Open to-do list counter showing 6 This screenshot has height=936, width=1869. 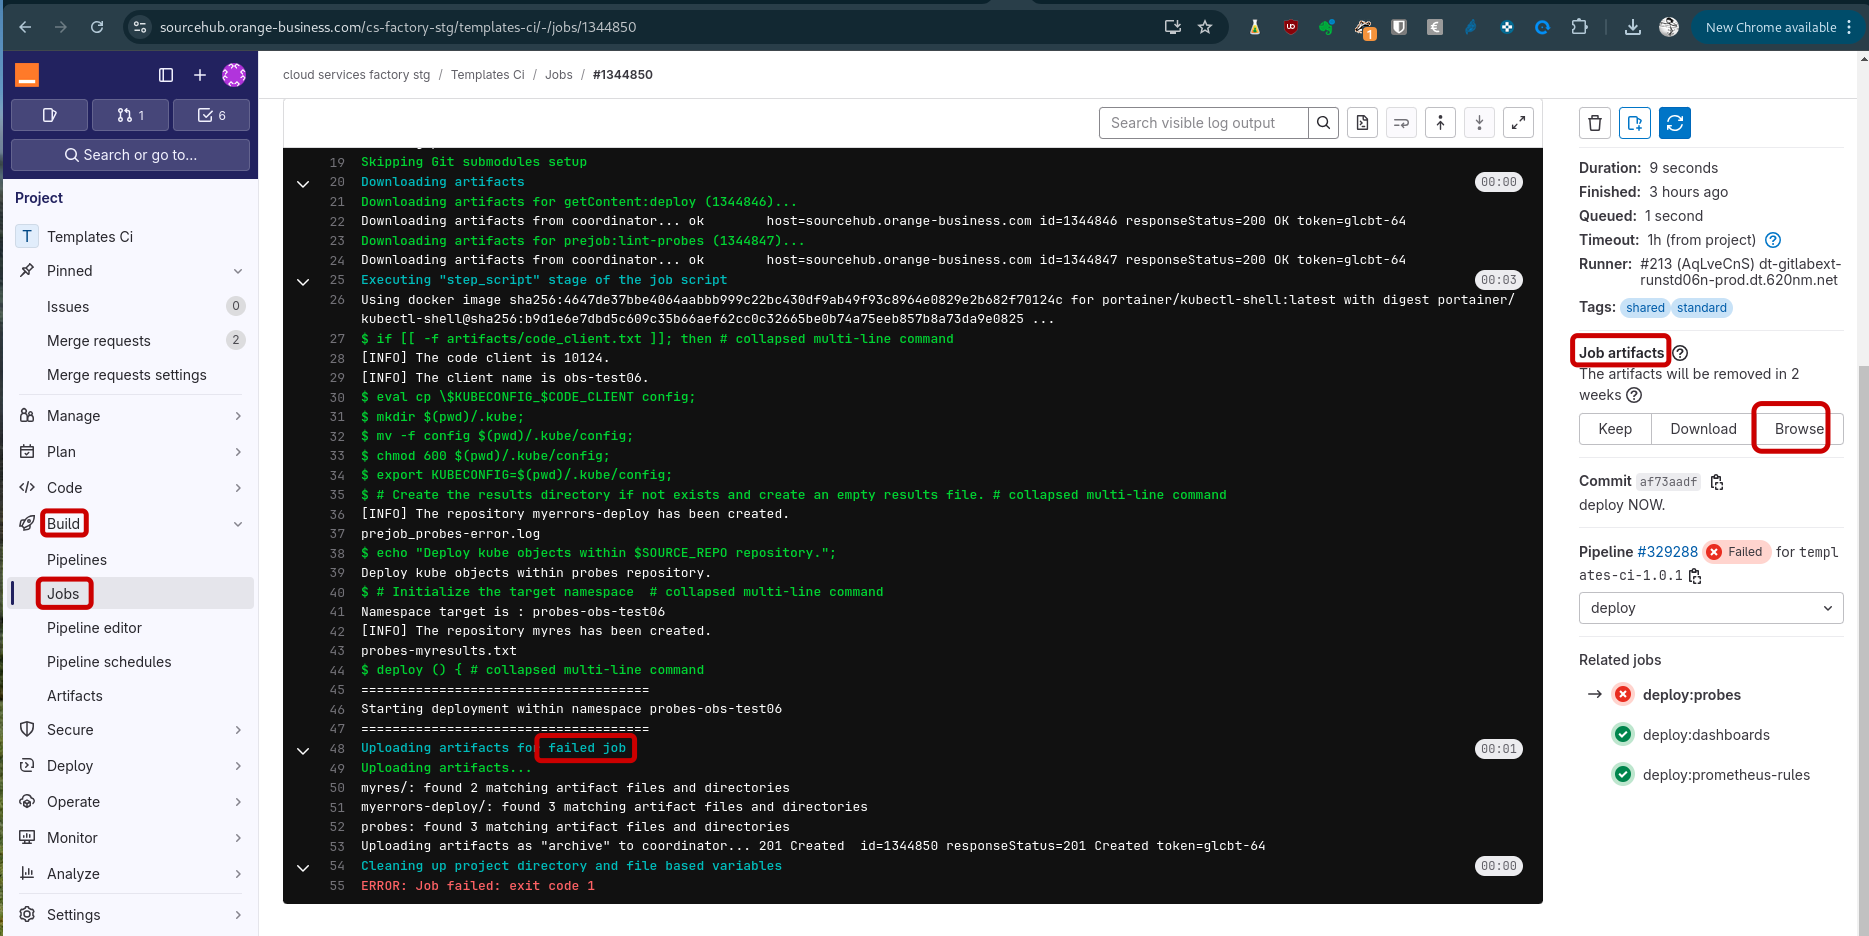[x=211, y=115]
